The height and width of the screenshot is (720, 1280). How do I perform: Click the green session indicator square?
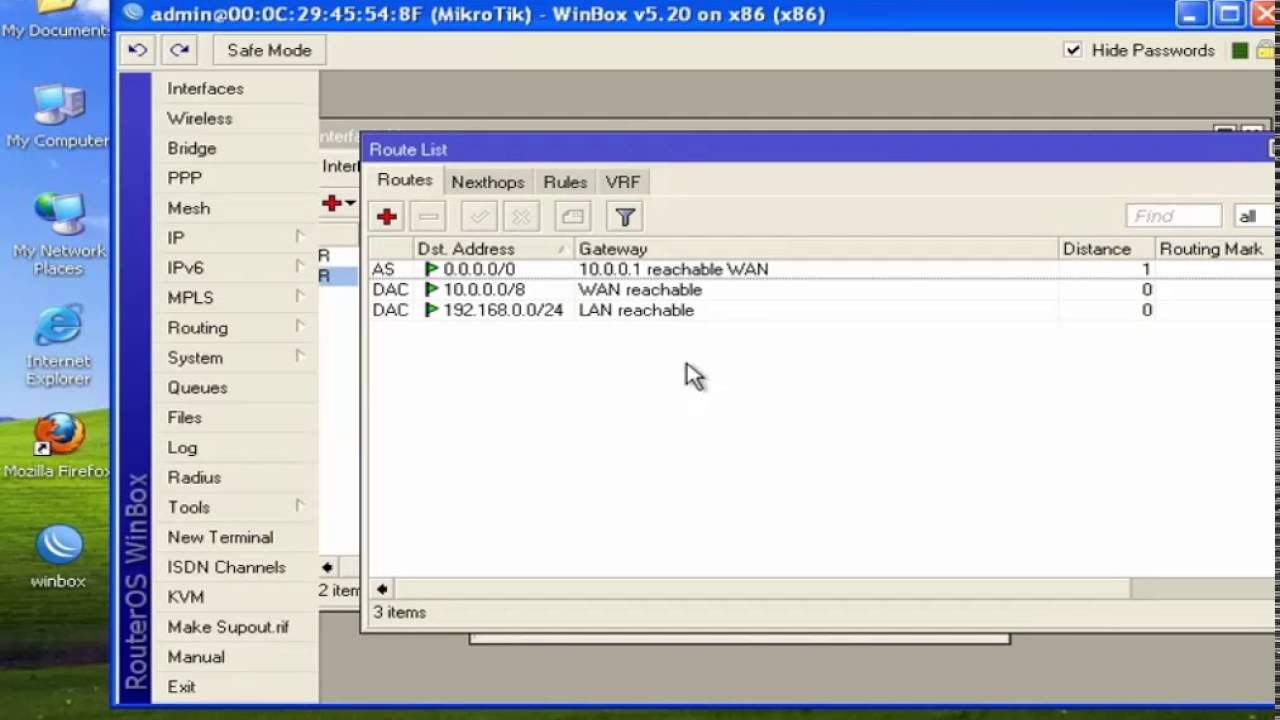(1240, 50)
